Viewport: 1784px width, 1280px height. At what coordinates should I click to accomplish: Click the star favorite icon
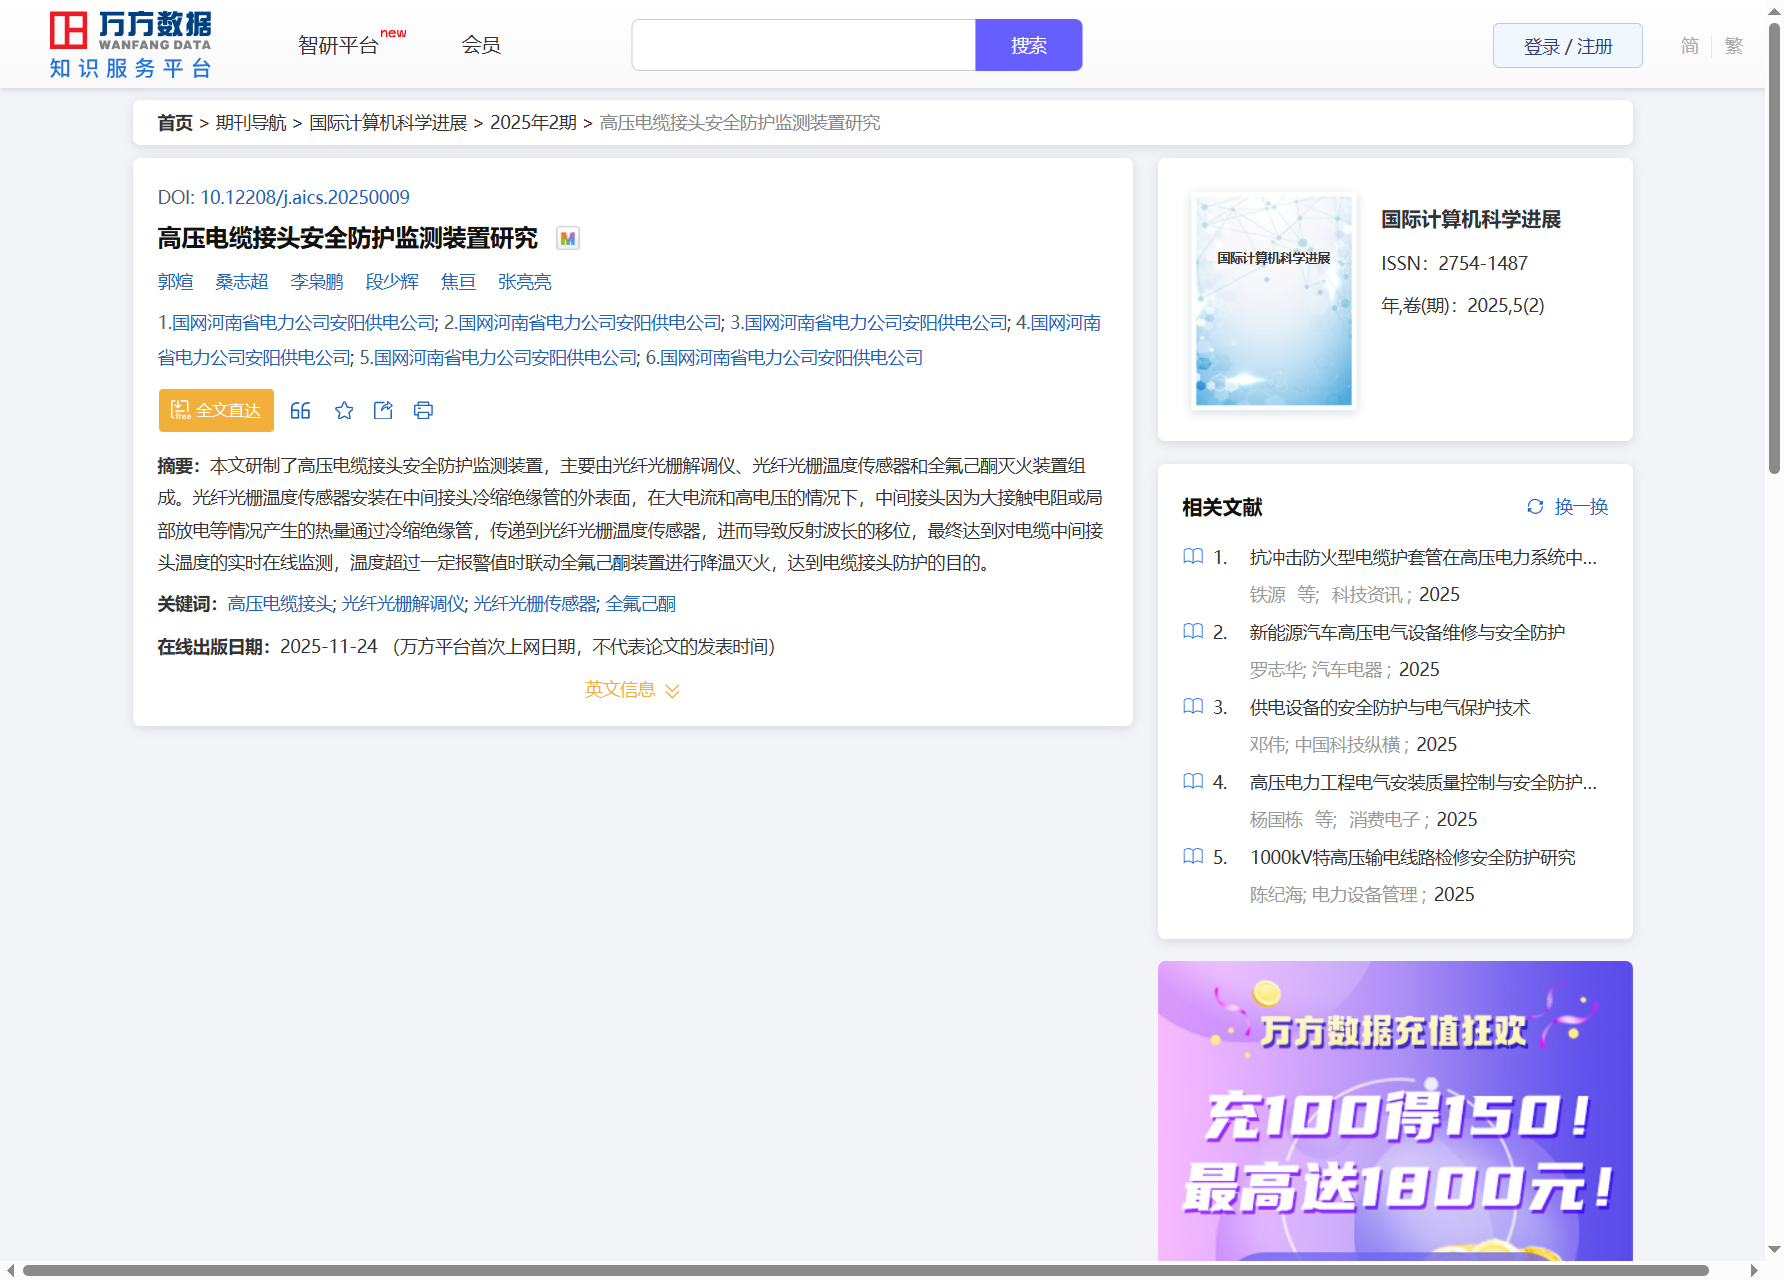pos(344,411)
